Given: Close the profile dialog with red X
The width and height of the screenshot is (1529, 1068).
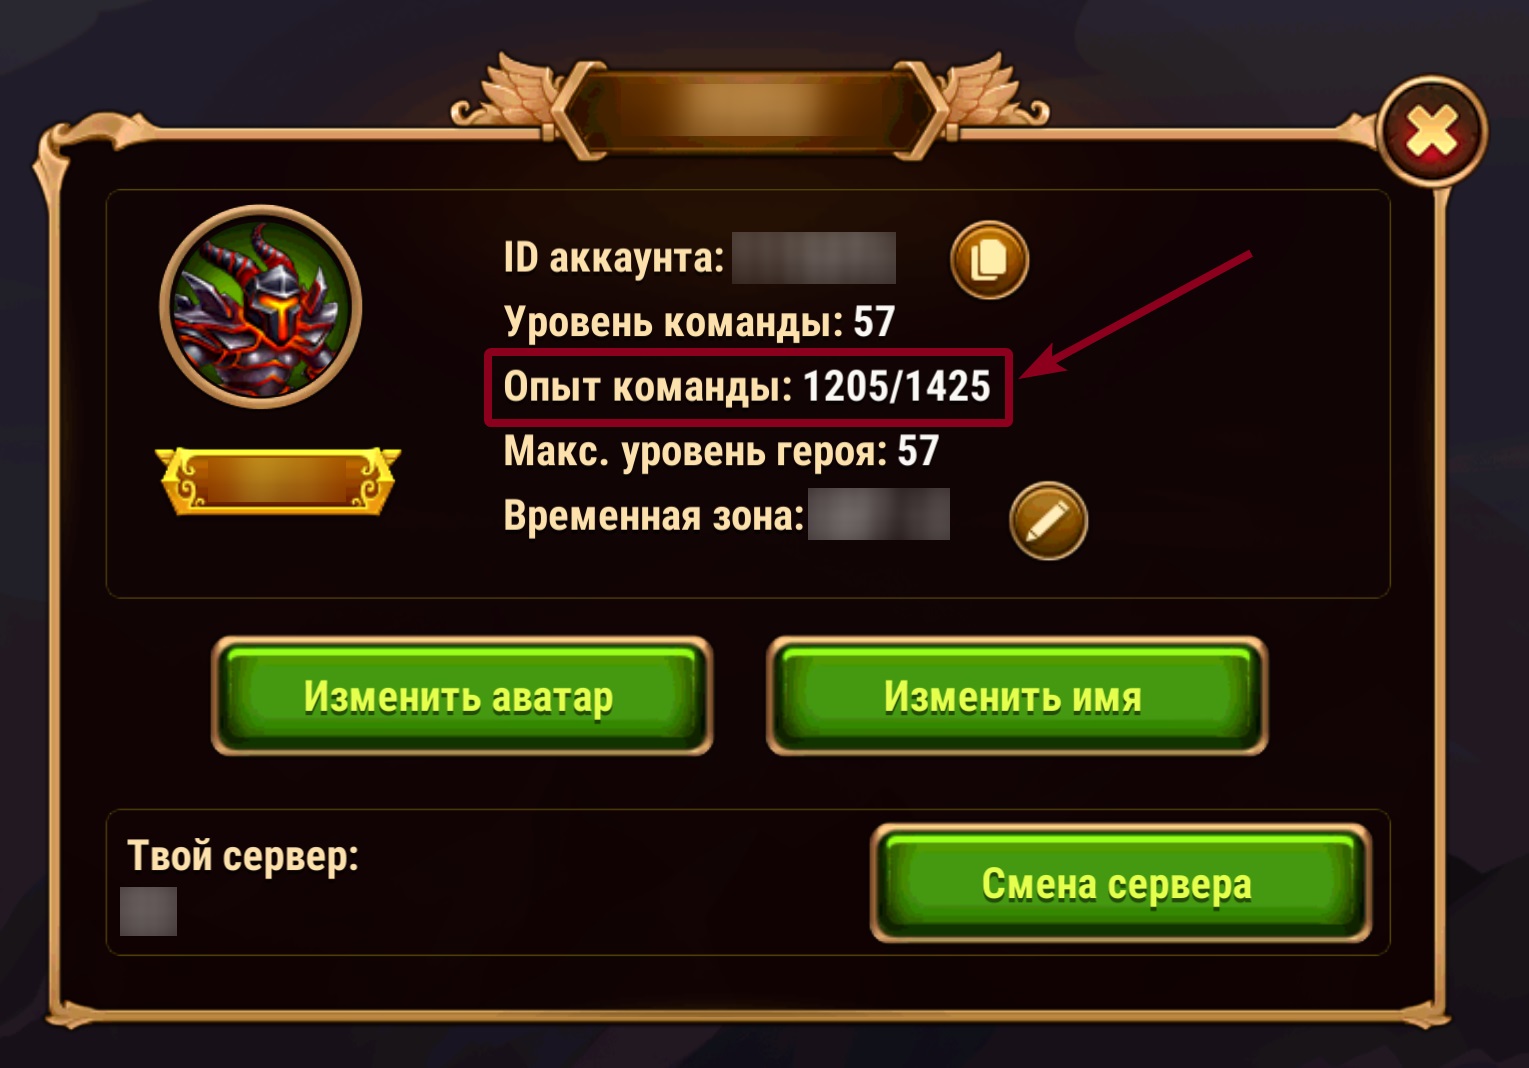Looking at the screenshot, I should [1432, 131].
